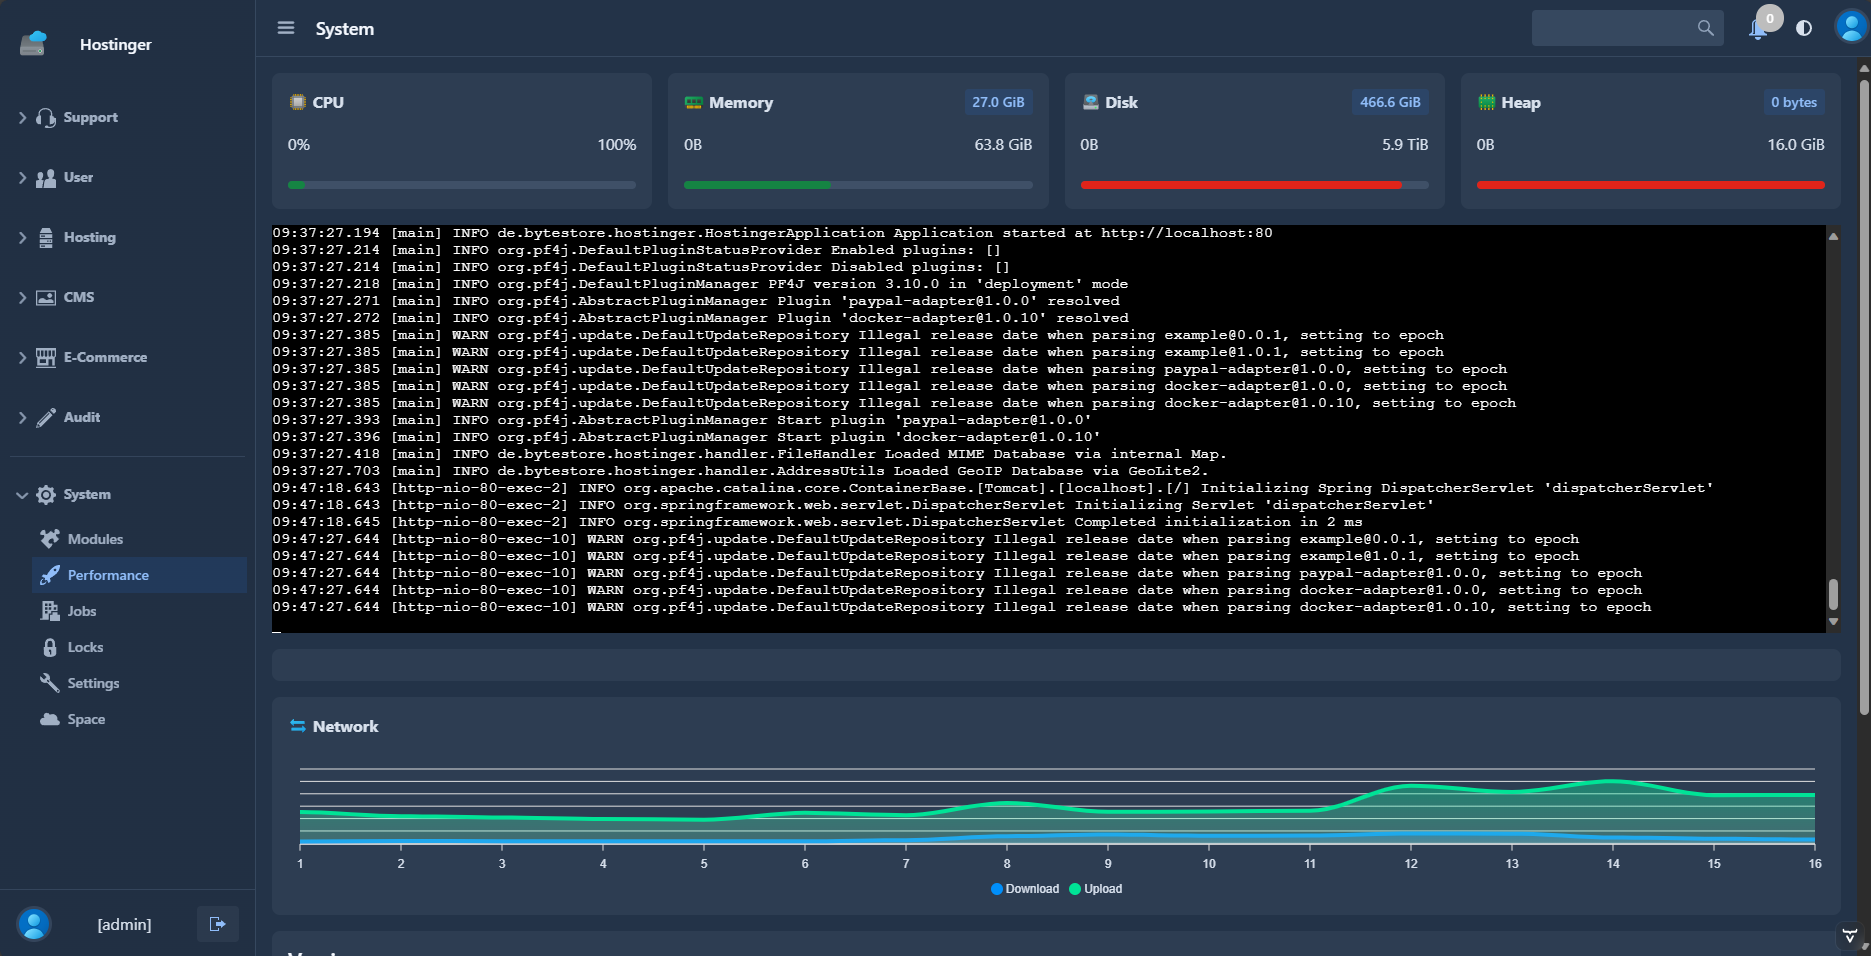
Task: Click the log console scrollbar thumb
Action: [1833, 594]
